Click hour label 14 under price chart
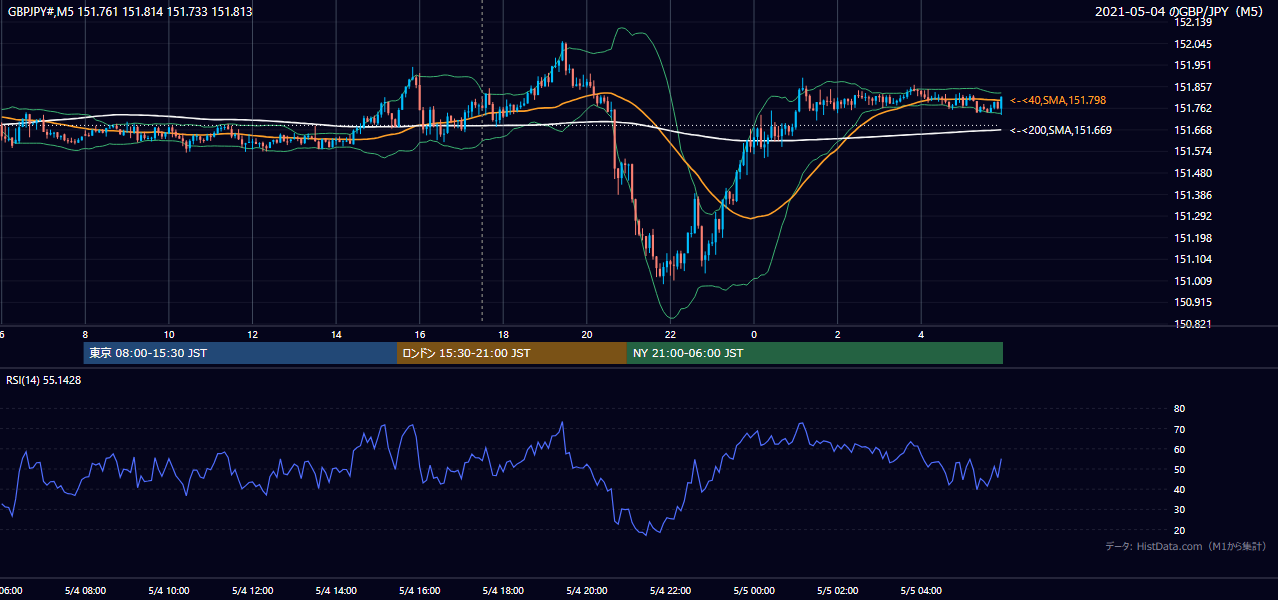Screen dimensions: 1278x600 tap(337, 334)
